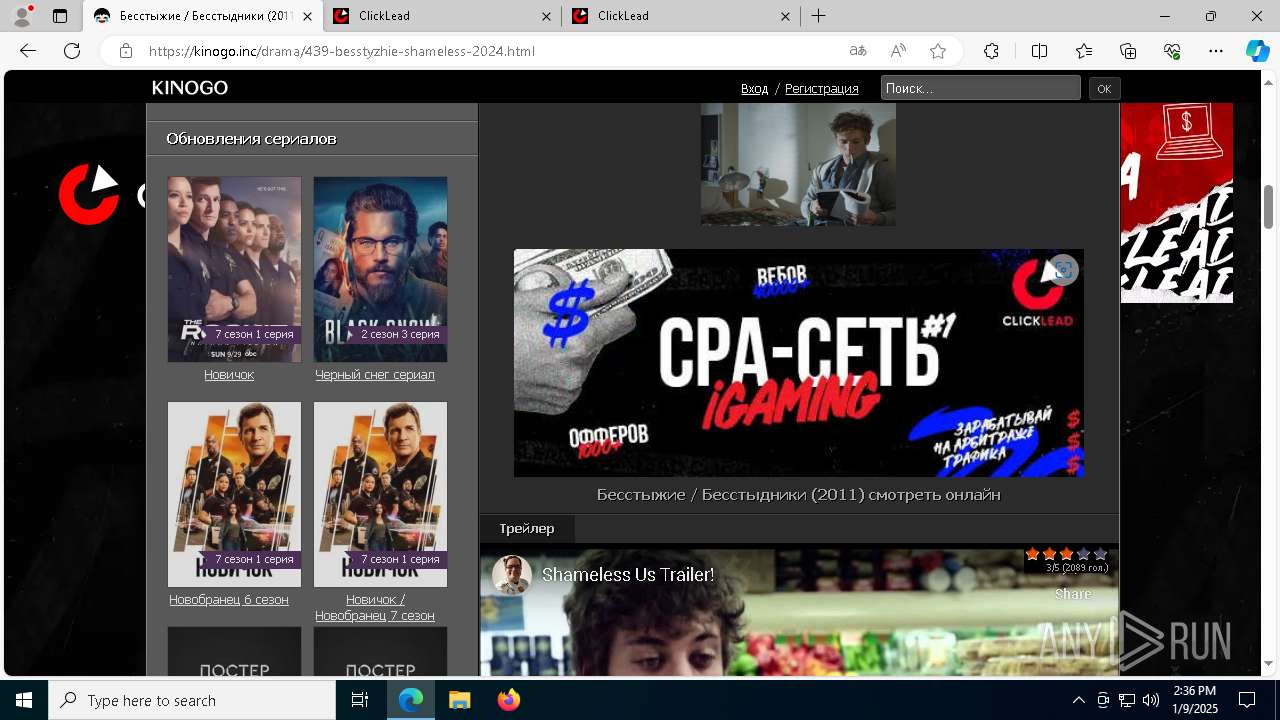Click the site search field Поиск
Screen dimensions: 1280x720
click(x=980, y=88)
